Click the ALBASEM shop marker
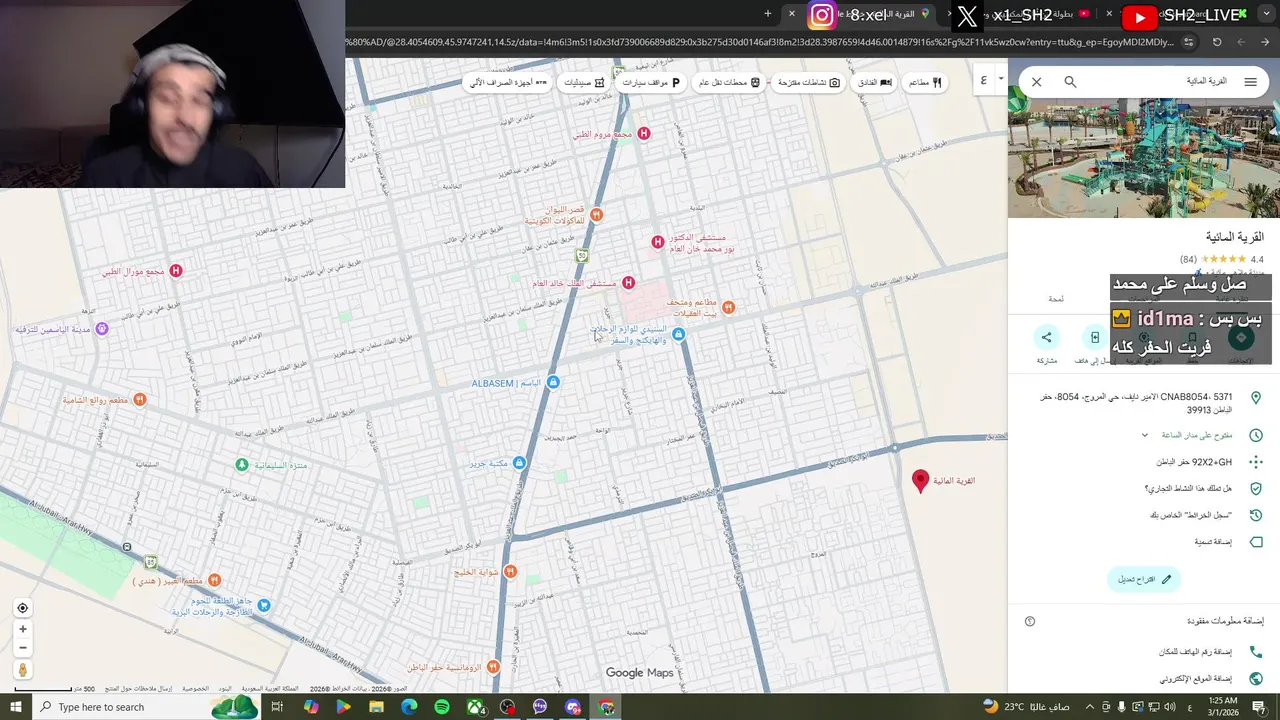The image size is (1280, 720). [x=553, y=383]
